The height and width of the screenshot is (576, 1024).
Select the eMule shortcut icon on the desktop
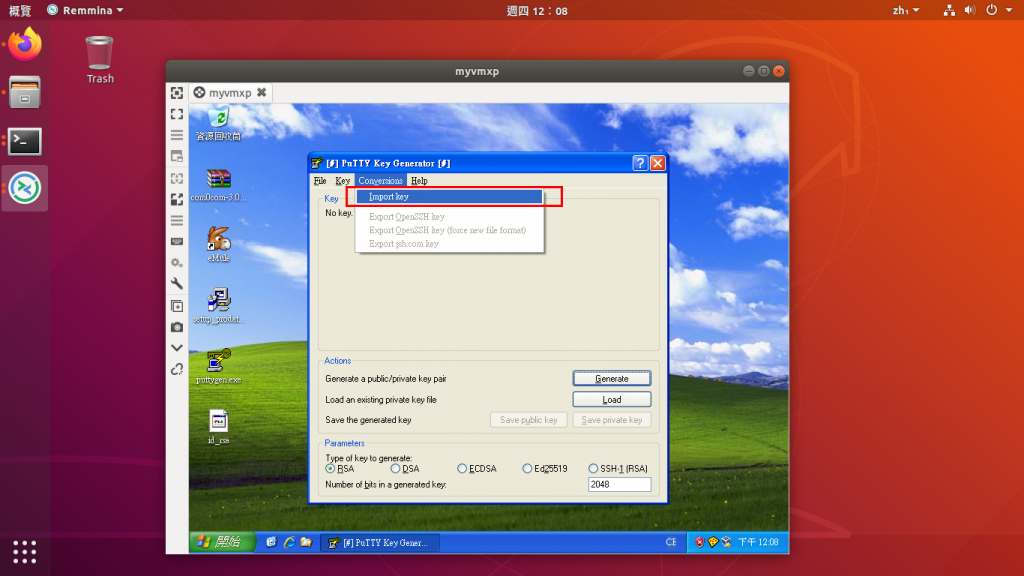coord(219,244)
